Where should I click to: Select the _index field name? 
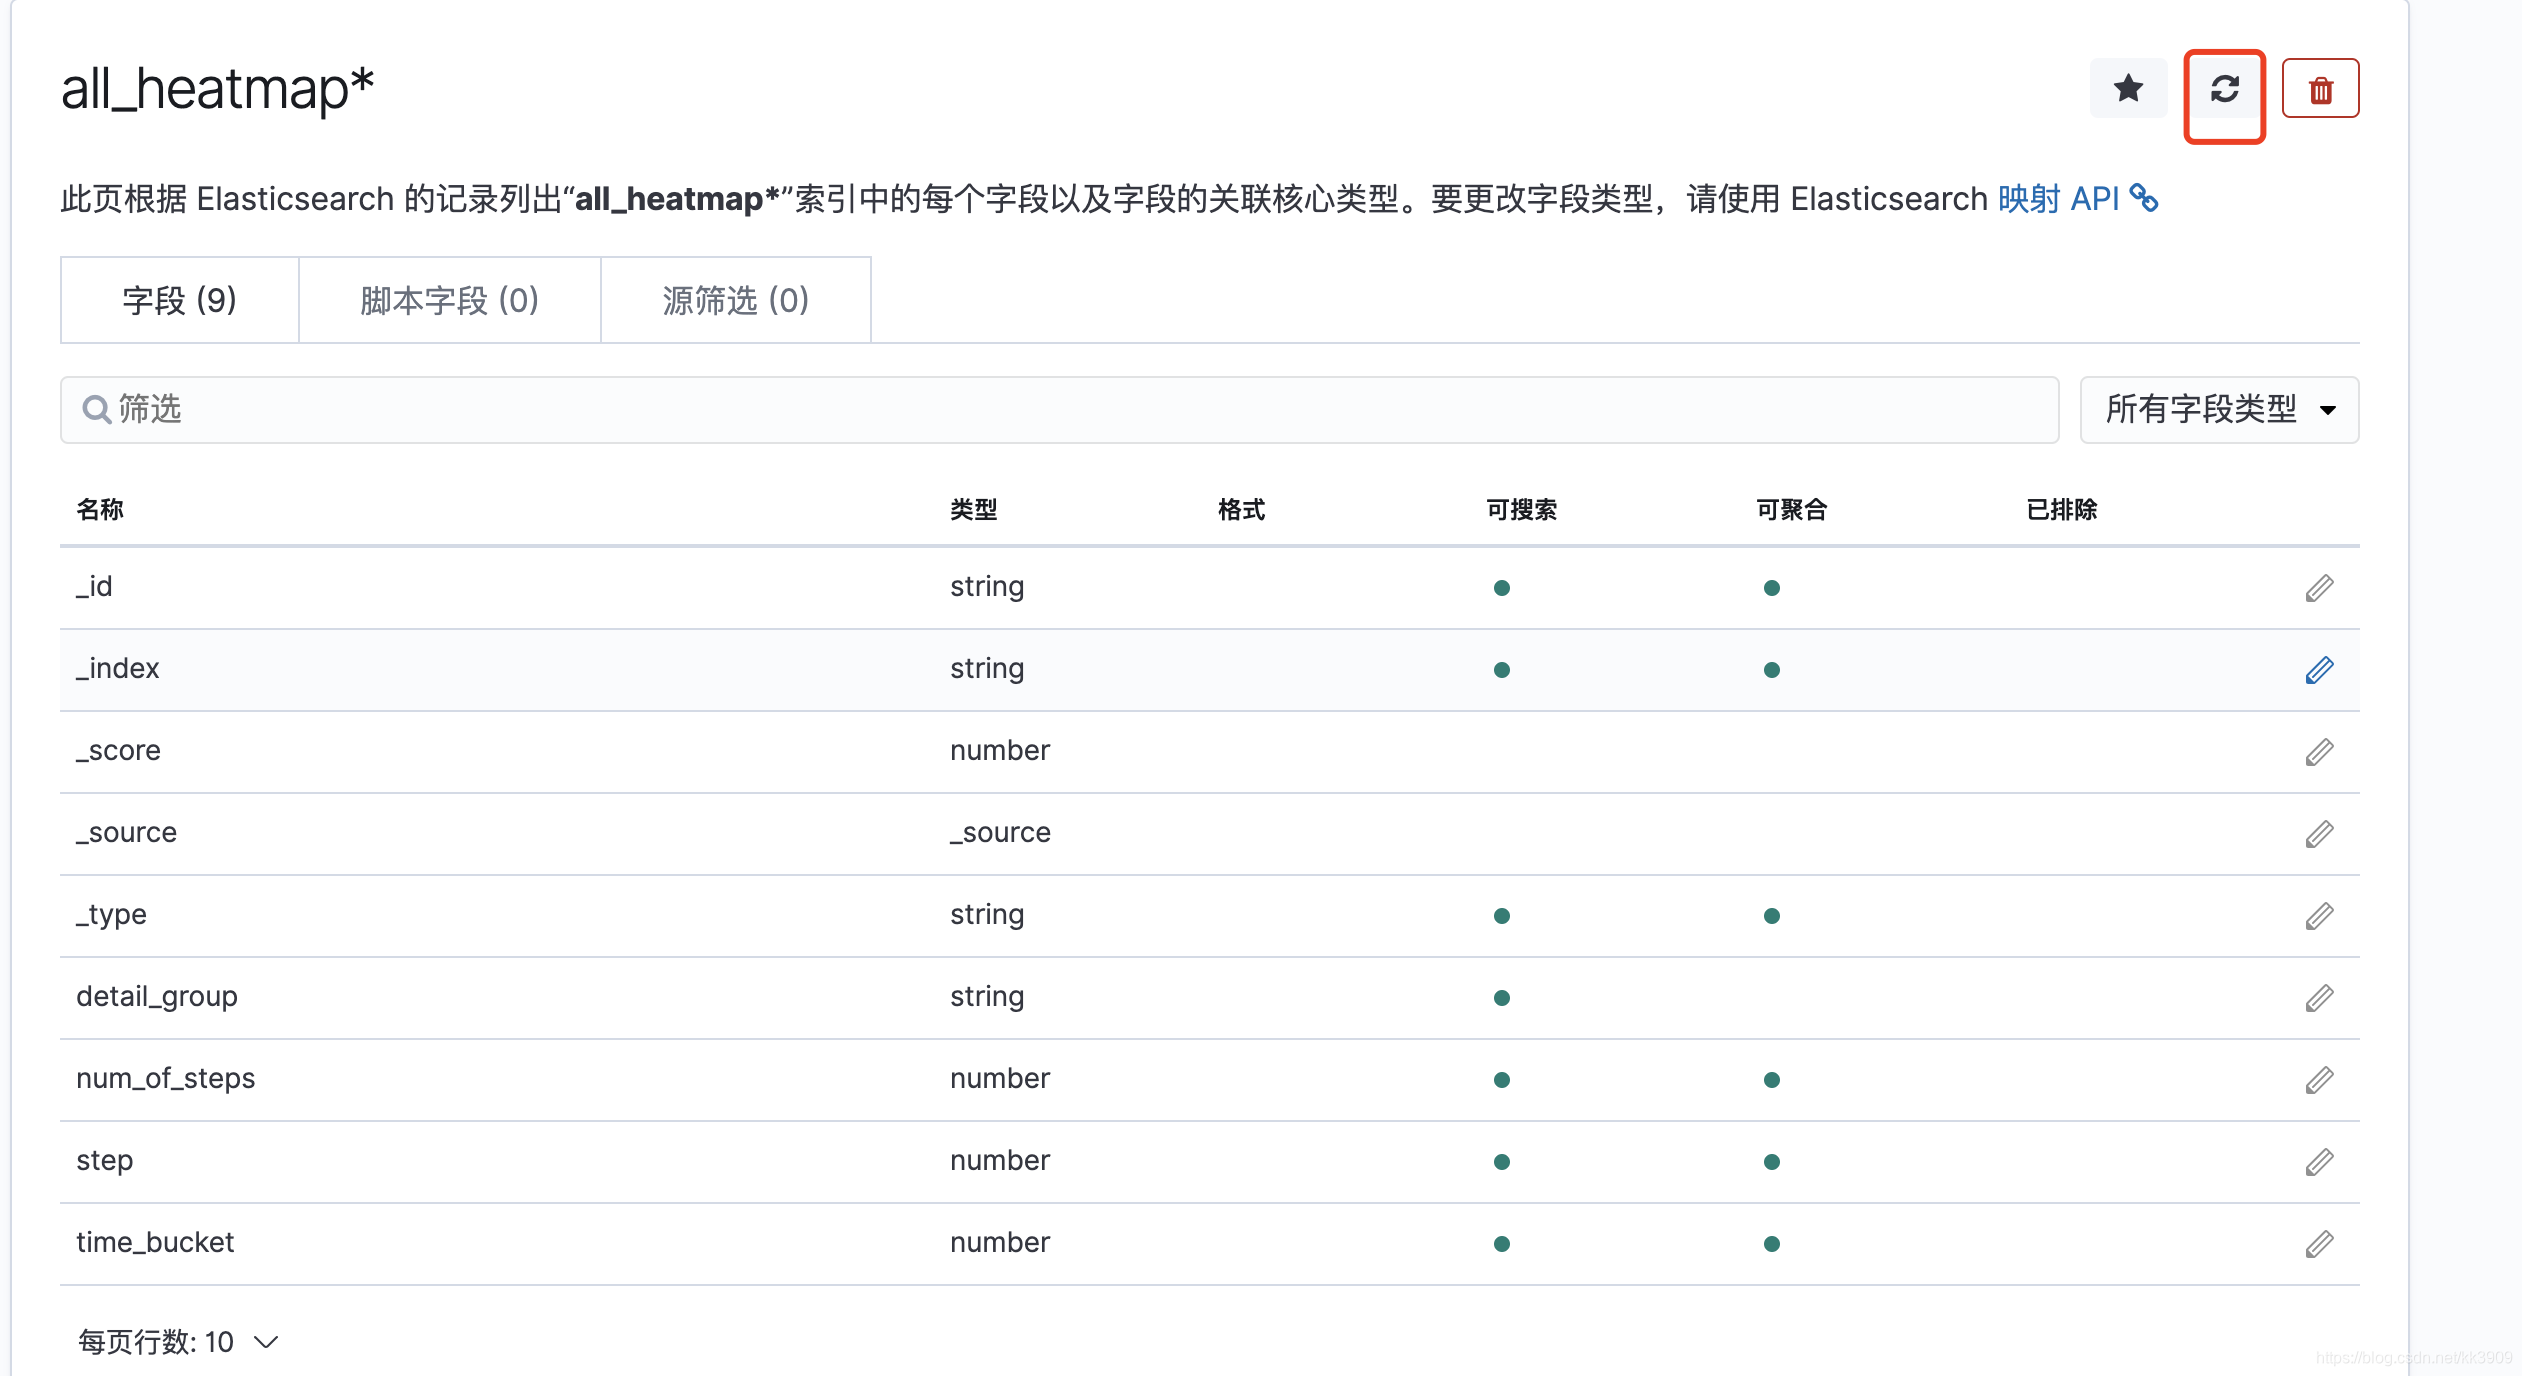[x=118, y=669]
